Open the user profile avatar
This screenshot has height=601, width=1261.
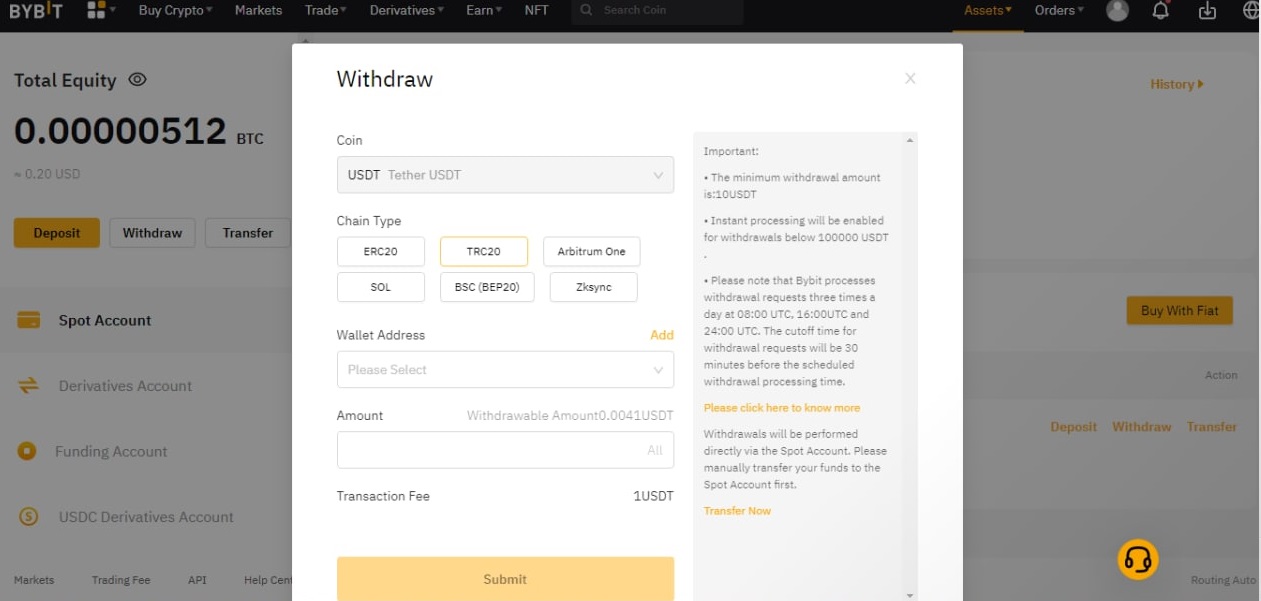1117,12
